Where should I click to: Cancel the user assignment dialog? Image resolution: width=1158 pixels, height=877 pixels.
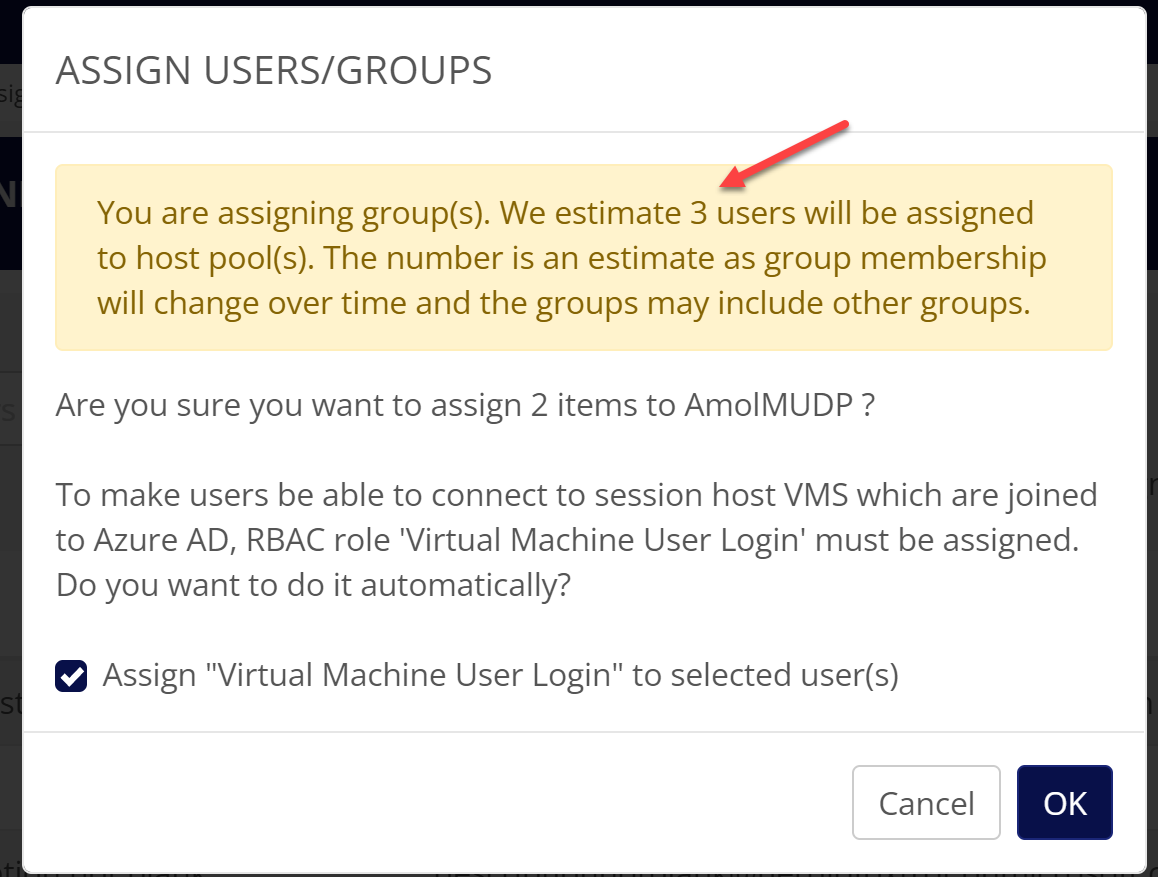click(x=926, y=803)
